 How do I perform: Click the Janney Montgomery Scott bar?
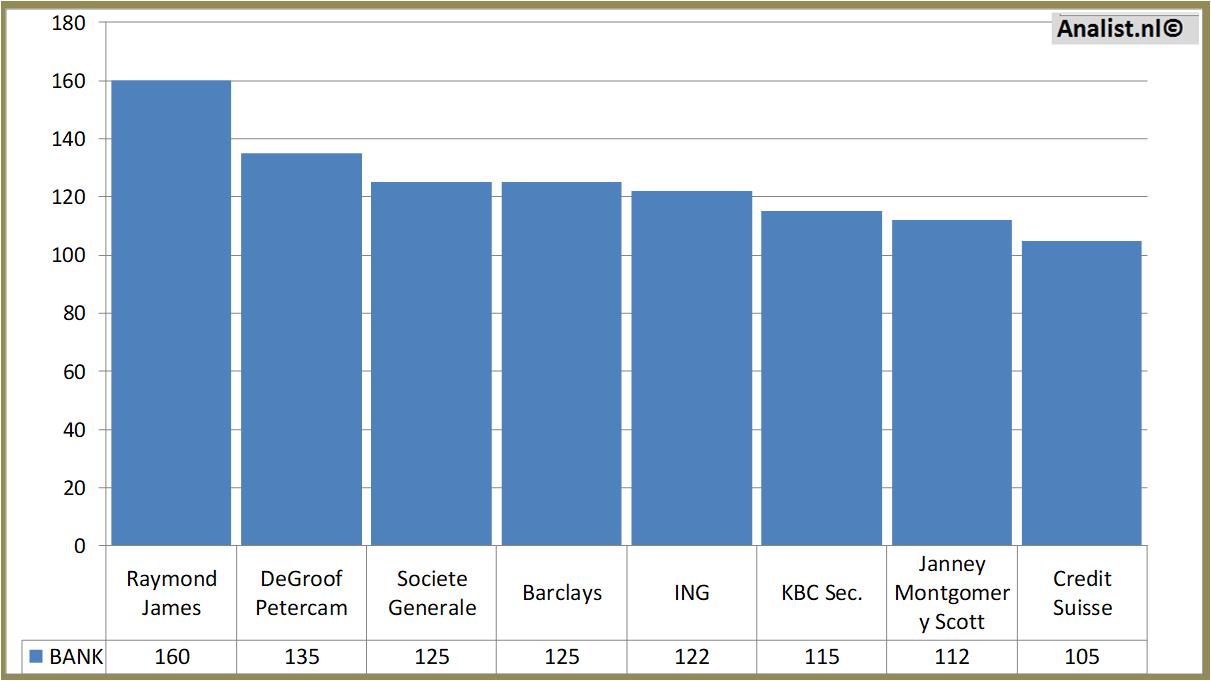tap(951, 383)
